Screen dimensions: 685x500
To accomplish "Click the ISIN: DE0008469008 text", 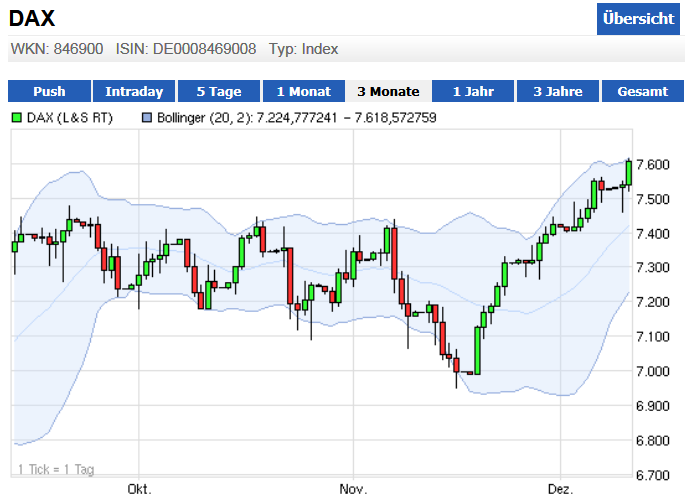I will click(186, 49).
